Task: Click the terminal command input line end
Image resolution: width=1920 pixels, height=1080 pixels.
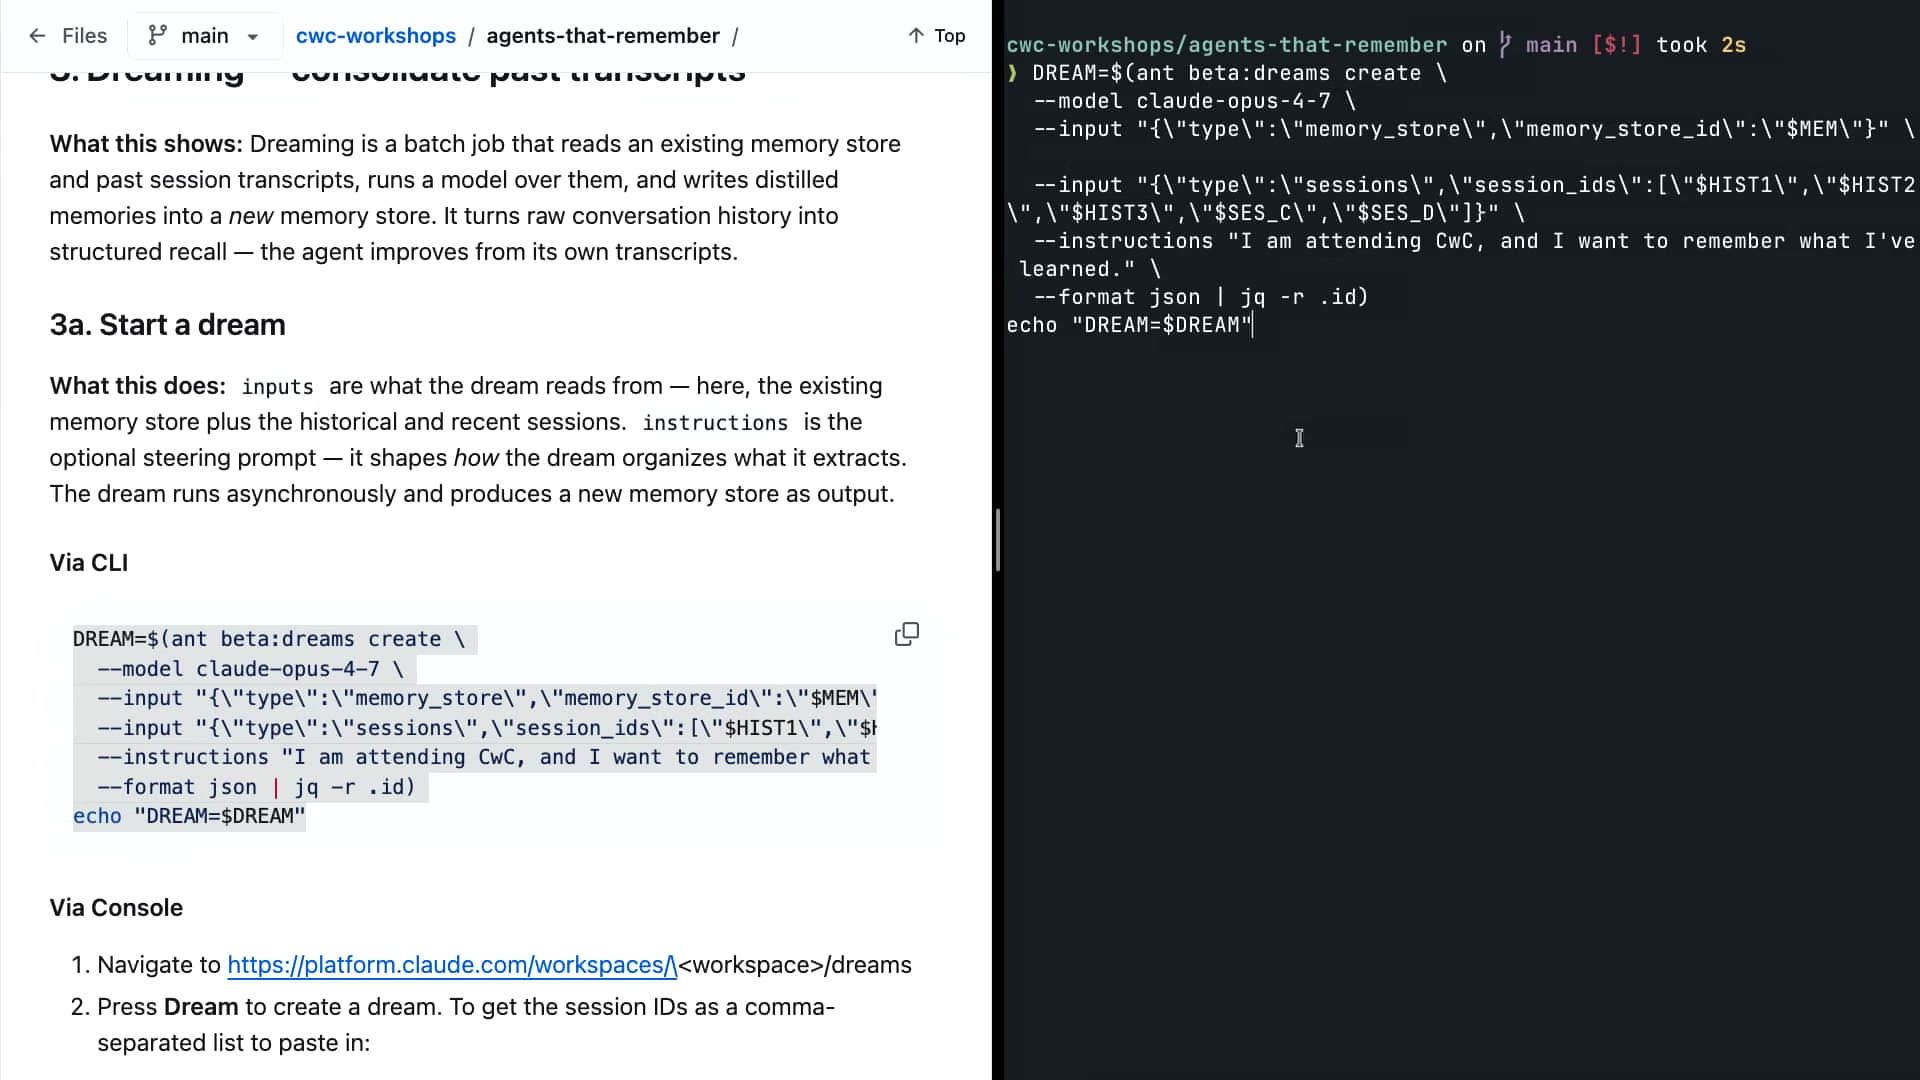Action: [x=1252, y=325]
